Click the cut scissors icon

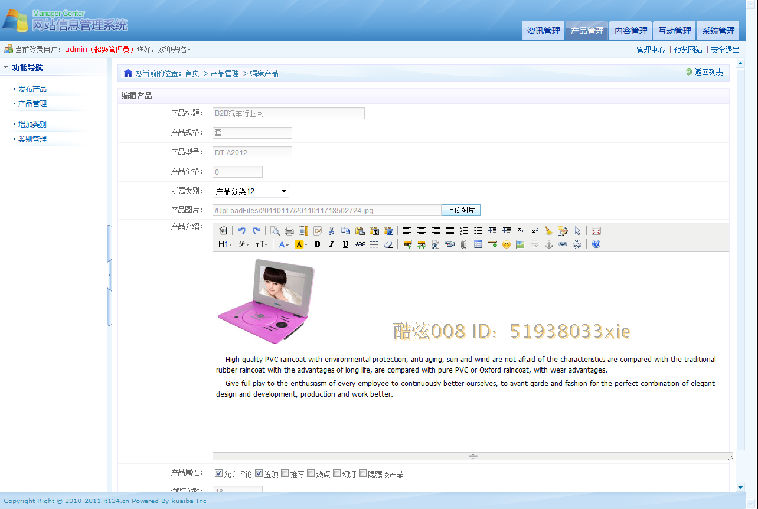tap(331, 231)
